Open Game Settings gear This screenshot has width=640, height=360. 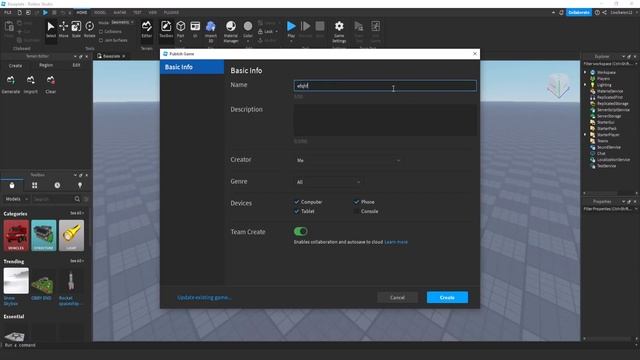pos(339,31)
